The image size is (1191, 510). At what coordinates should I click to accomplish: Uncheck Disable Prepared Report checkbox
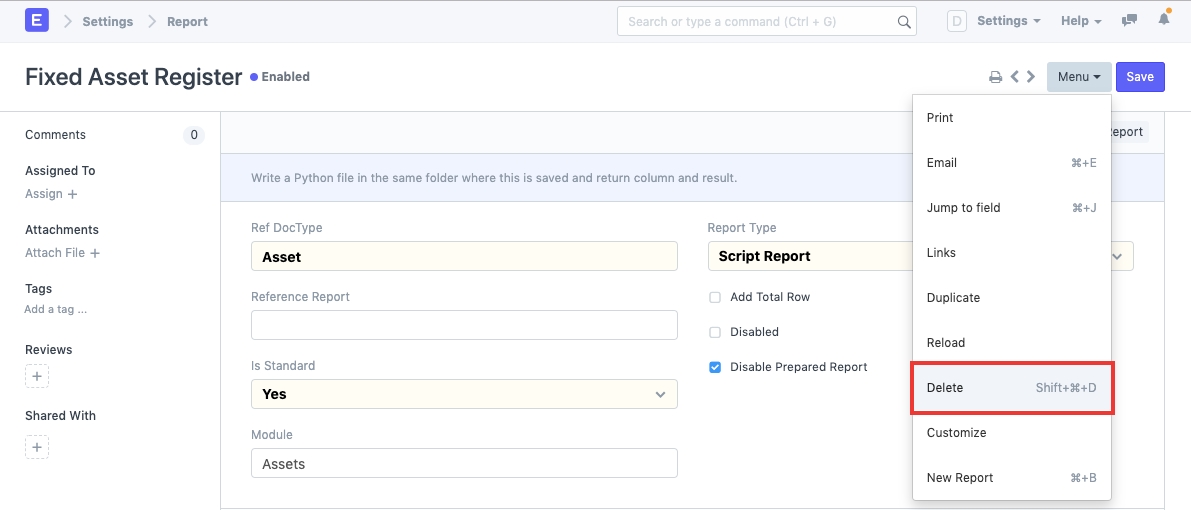(x=715, y=367)
